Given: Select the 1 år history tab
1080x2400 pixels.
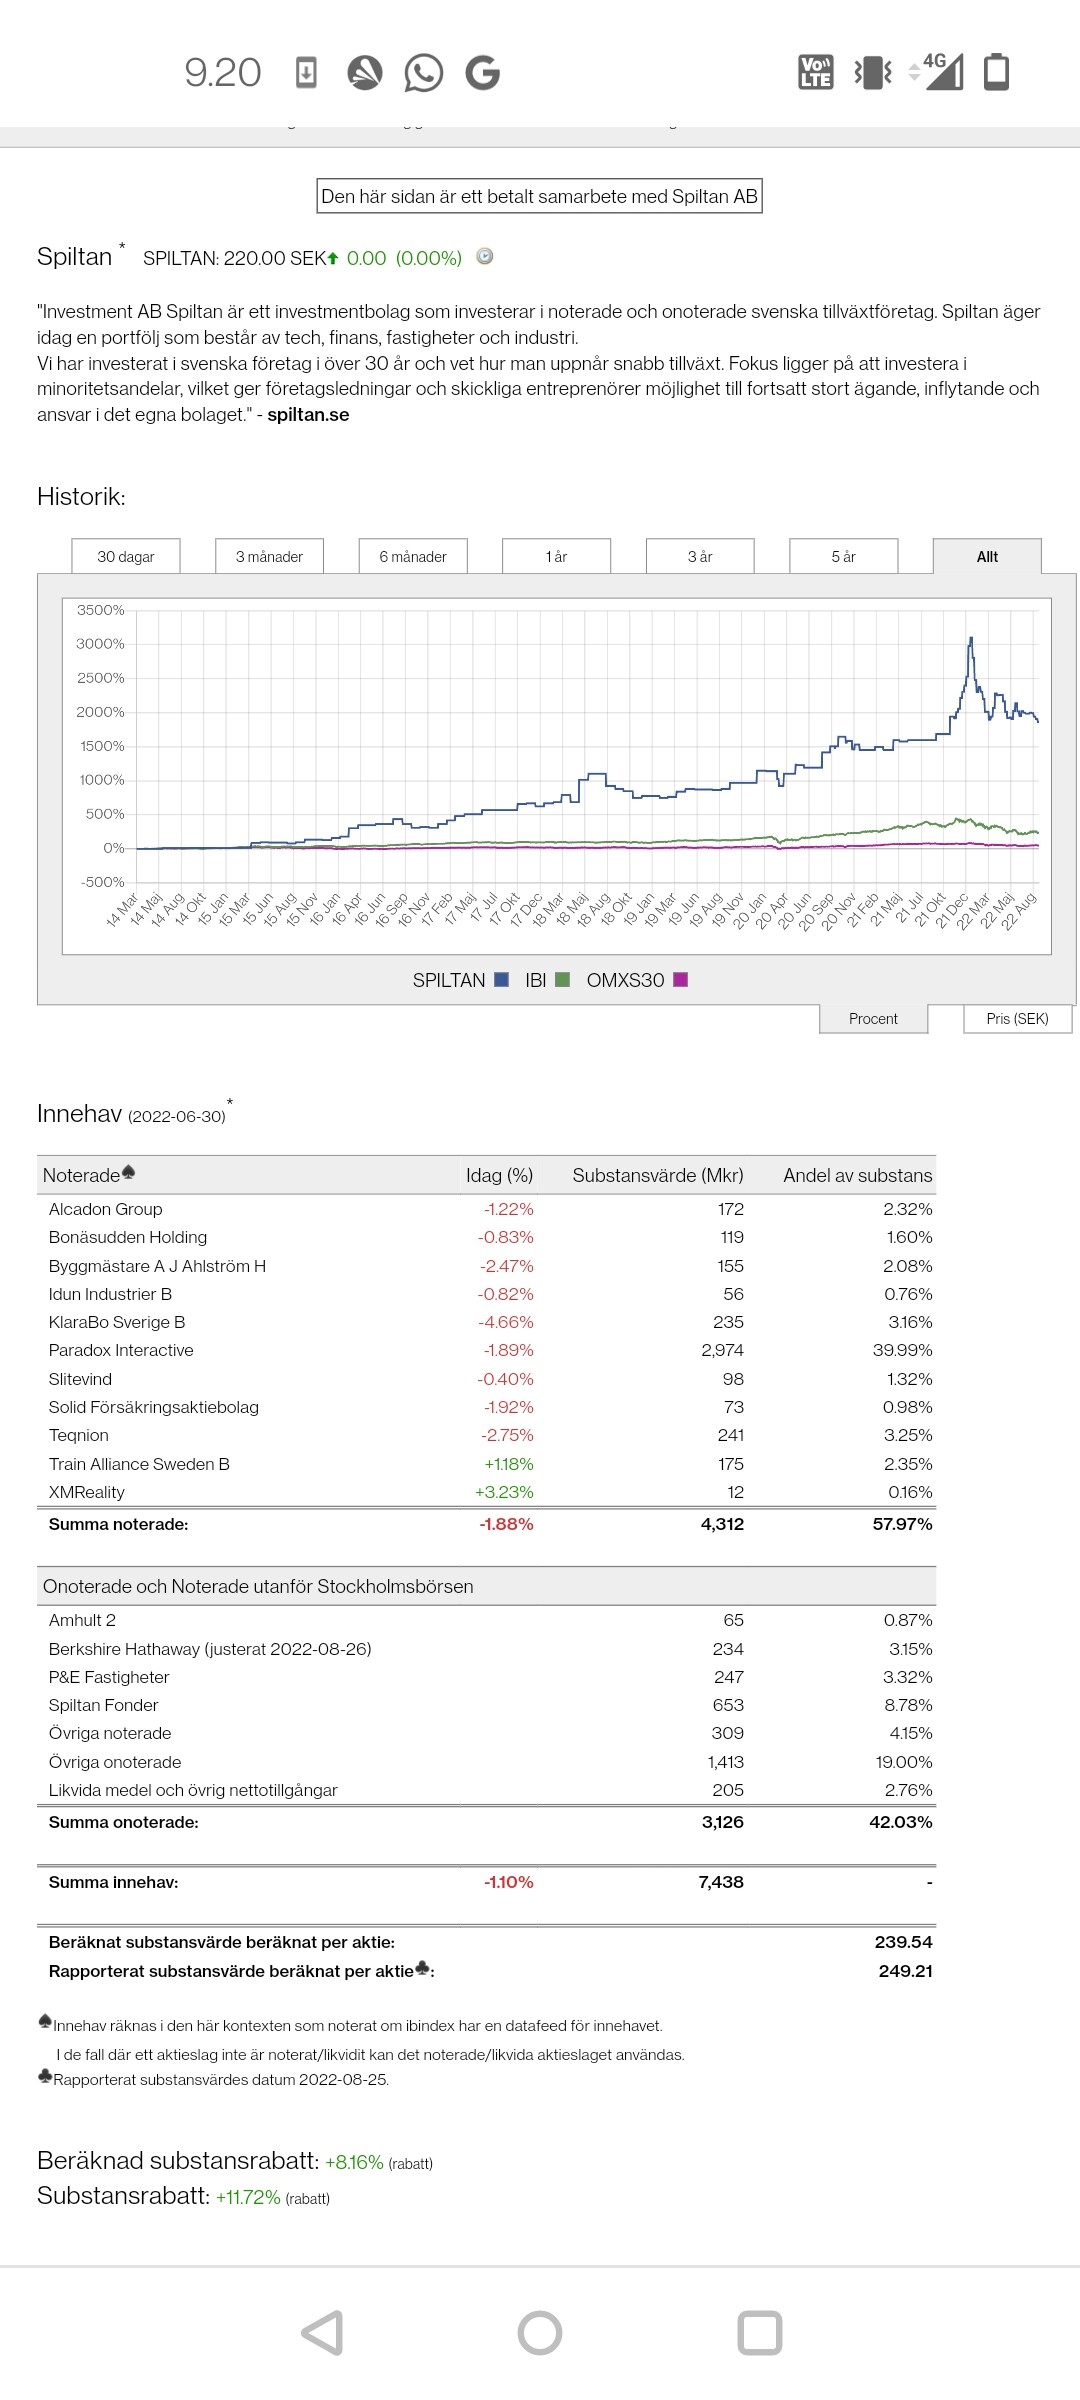Looking at the screenshot, I should (556, 557).
